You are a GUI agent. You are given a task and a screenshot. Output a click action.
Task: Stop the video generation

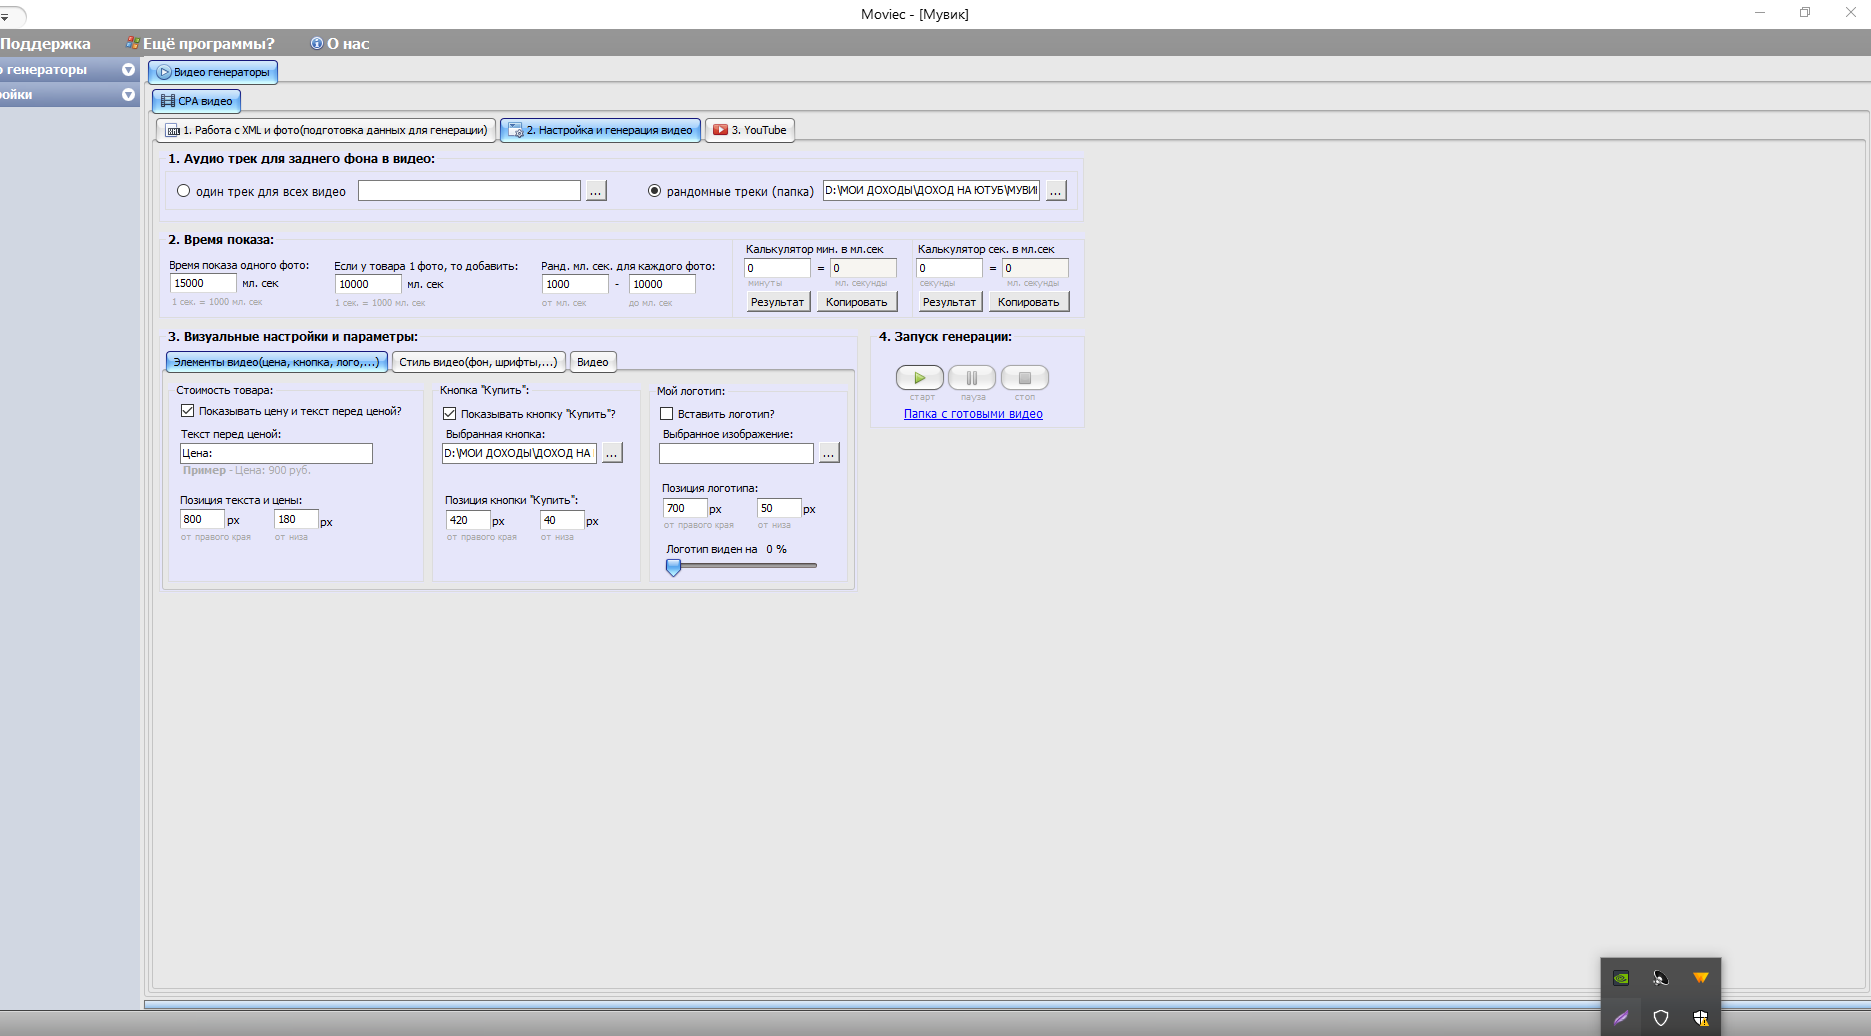[x=1024, y=378]
